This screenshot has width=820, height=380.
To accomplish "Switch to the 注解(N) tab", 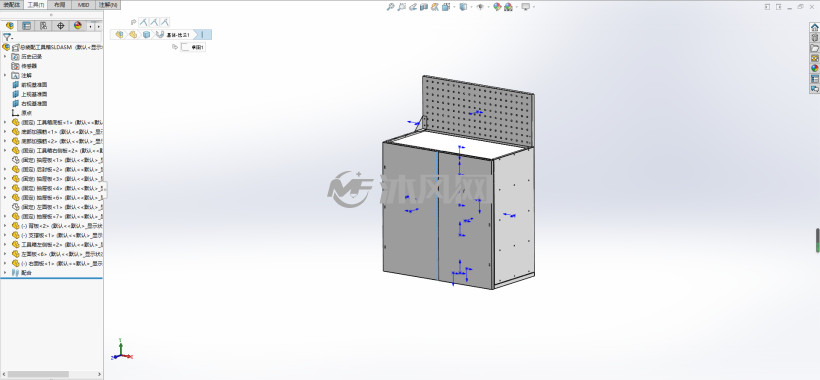I will point(108,4).
